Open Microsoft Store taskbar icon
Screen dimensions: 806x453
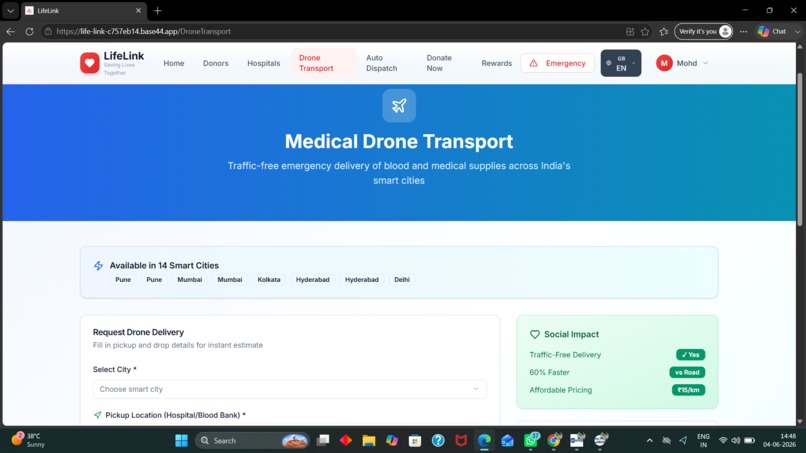point(415,441)
